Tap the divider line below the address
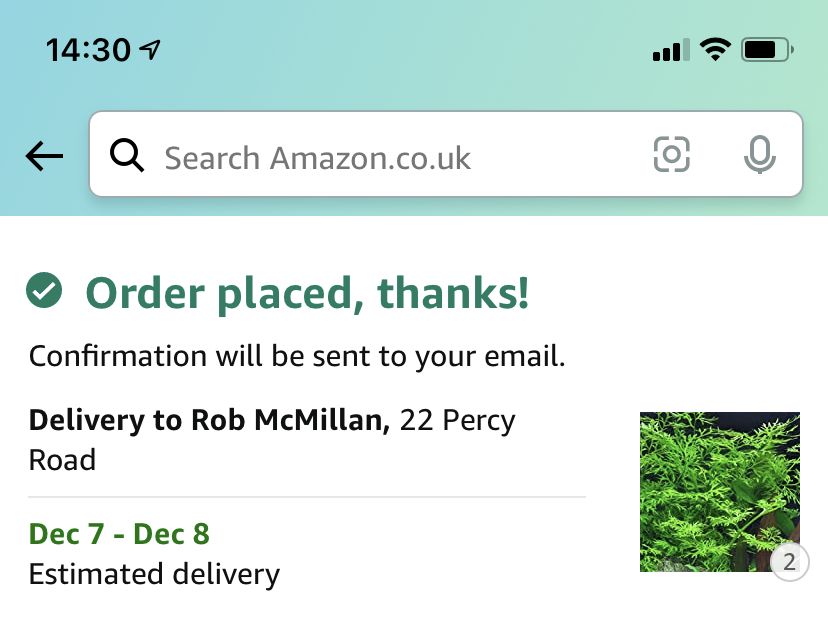Image resolution: width=828 pixels, height=625 pixels. [307, 497]
